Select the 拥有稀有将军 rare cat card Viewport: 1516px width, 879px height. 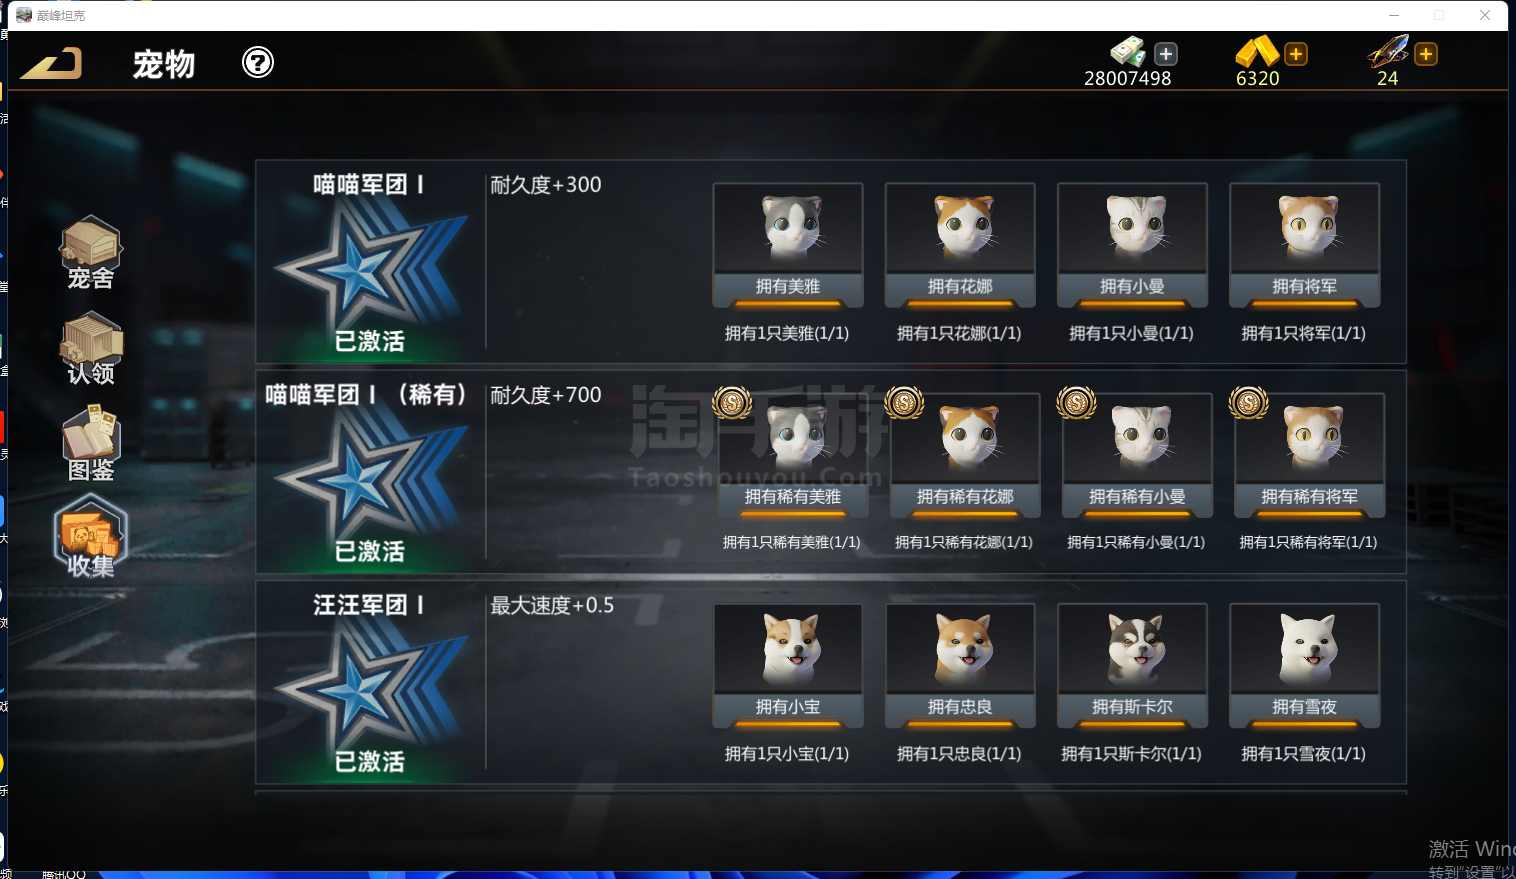1309,455
